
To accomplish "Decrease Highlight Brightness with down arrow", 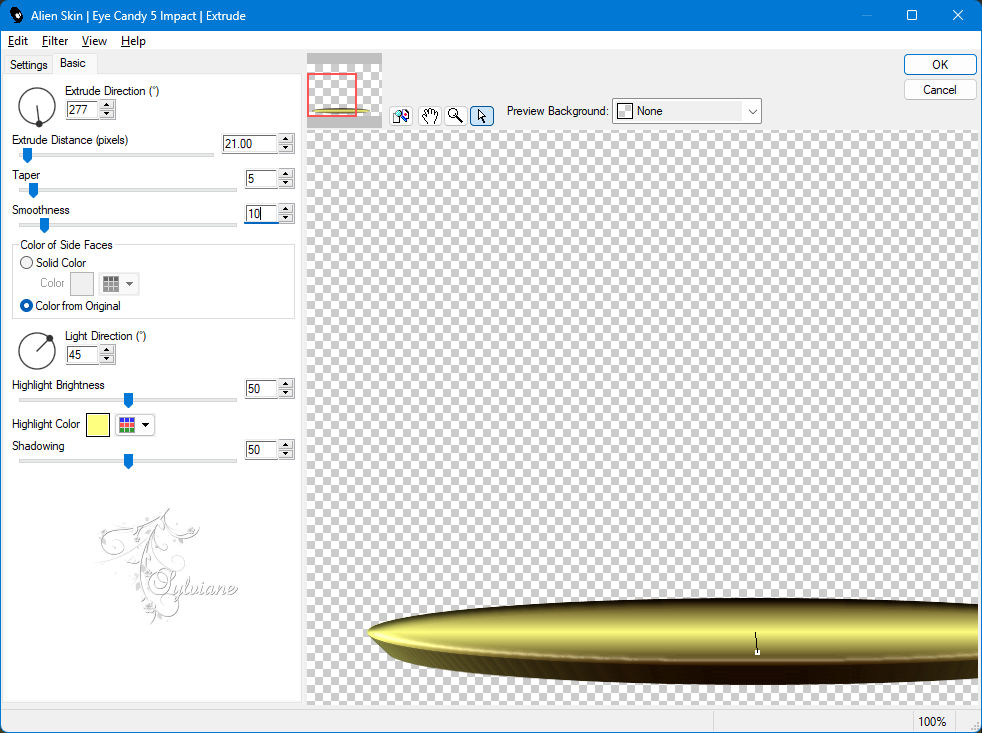I will [286, 393].
